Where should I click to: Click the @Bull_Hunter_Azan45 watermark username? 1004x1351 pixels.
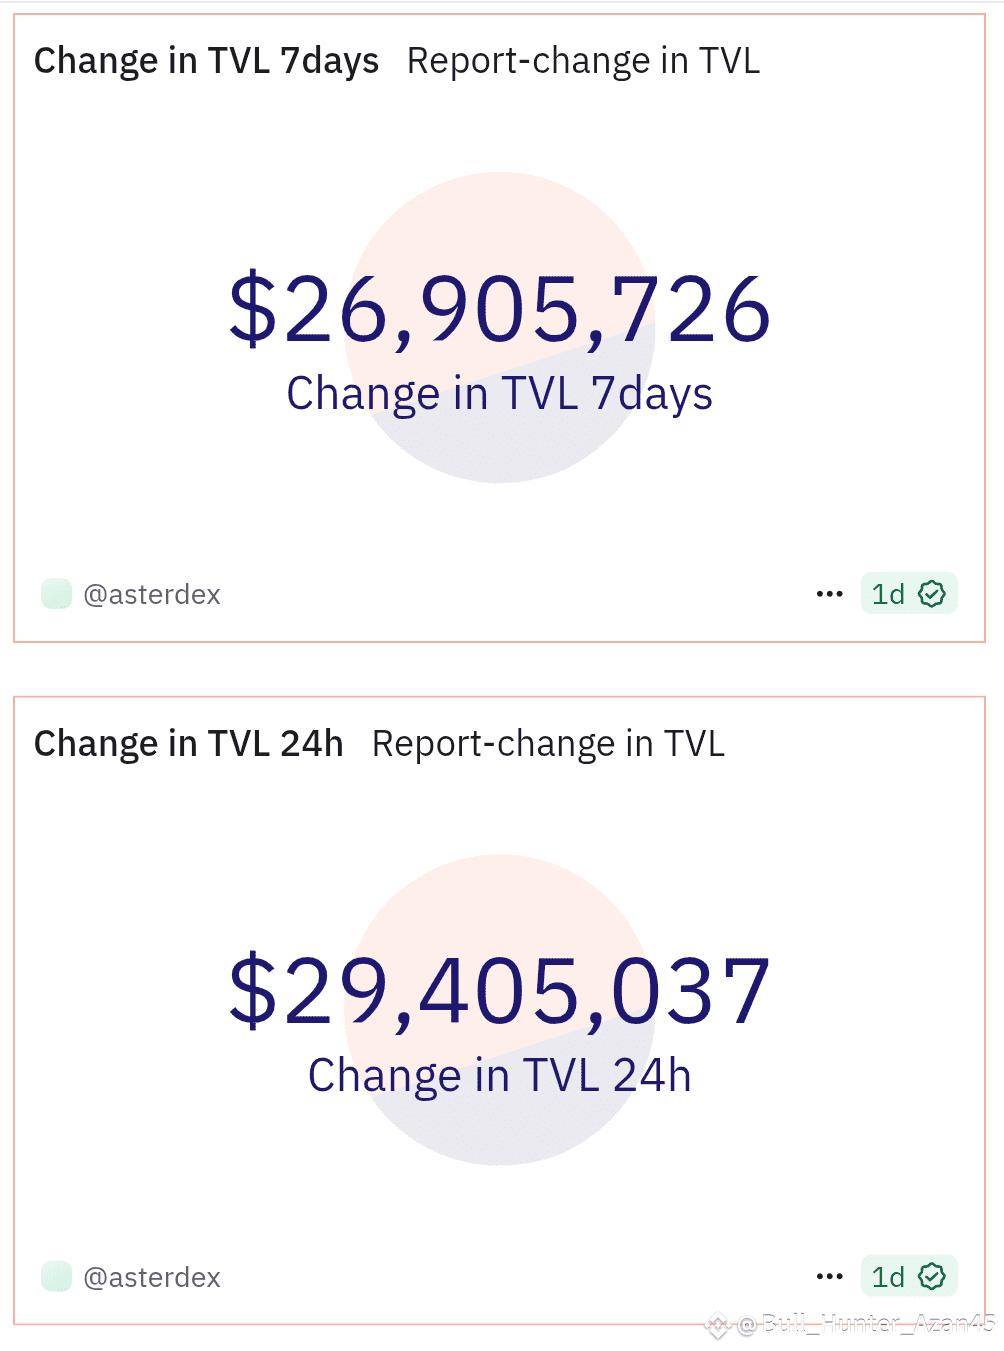(866, 1325)
